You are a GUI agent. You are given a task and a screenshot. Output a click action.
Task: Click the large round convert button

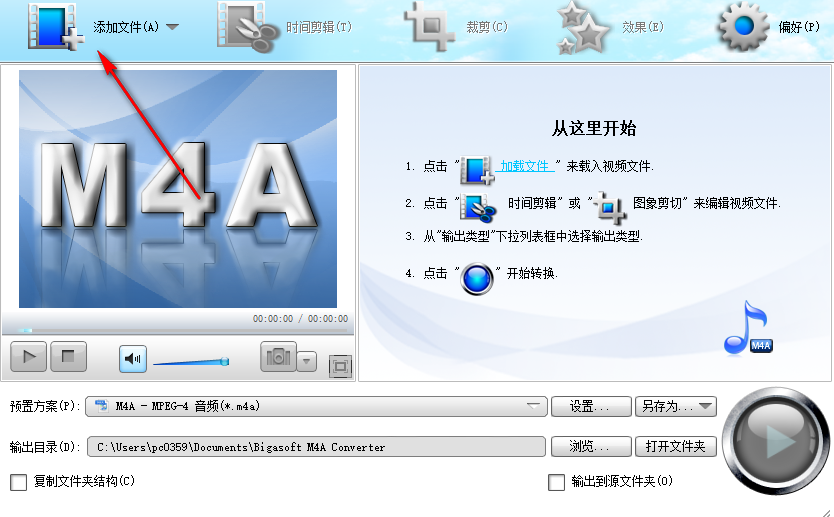coord(776,441)
